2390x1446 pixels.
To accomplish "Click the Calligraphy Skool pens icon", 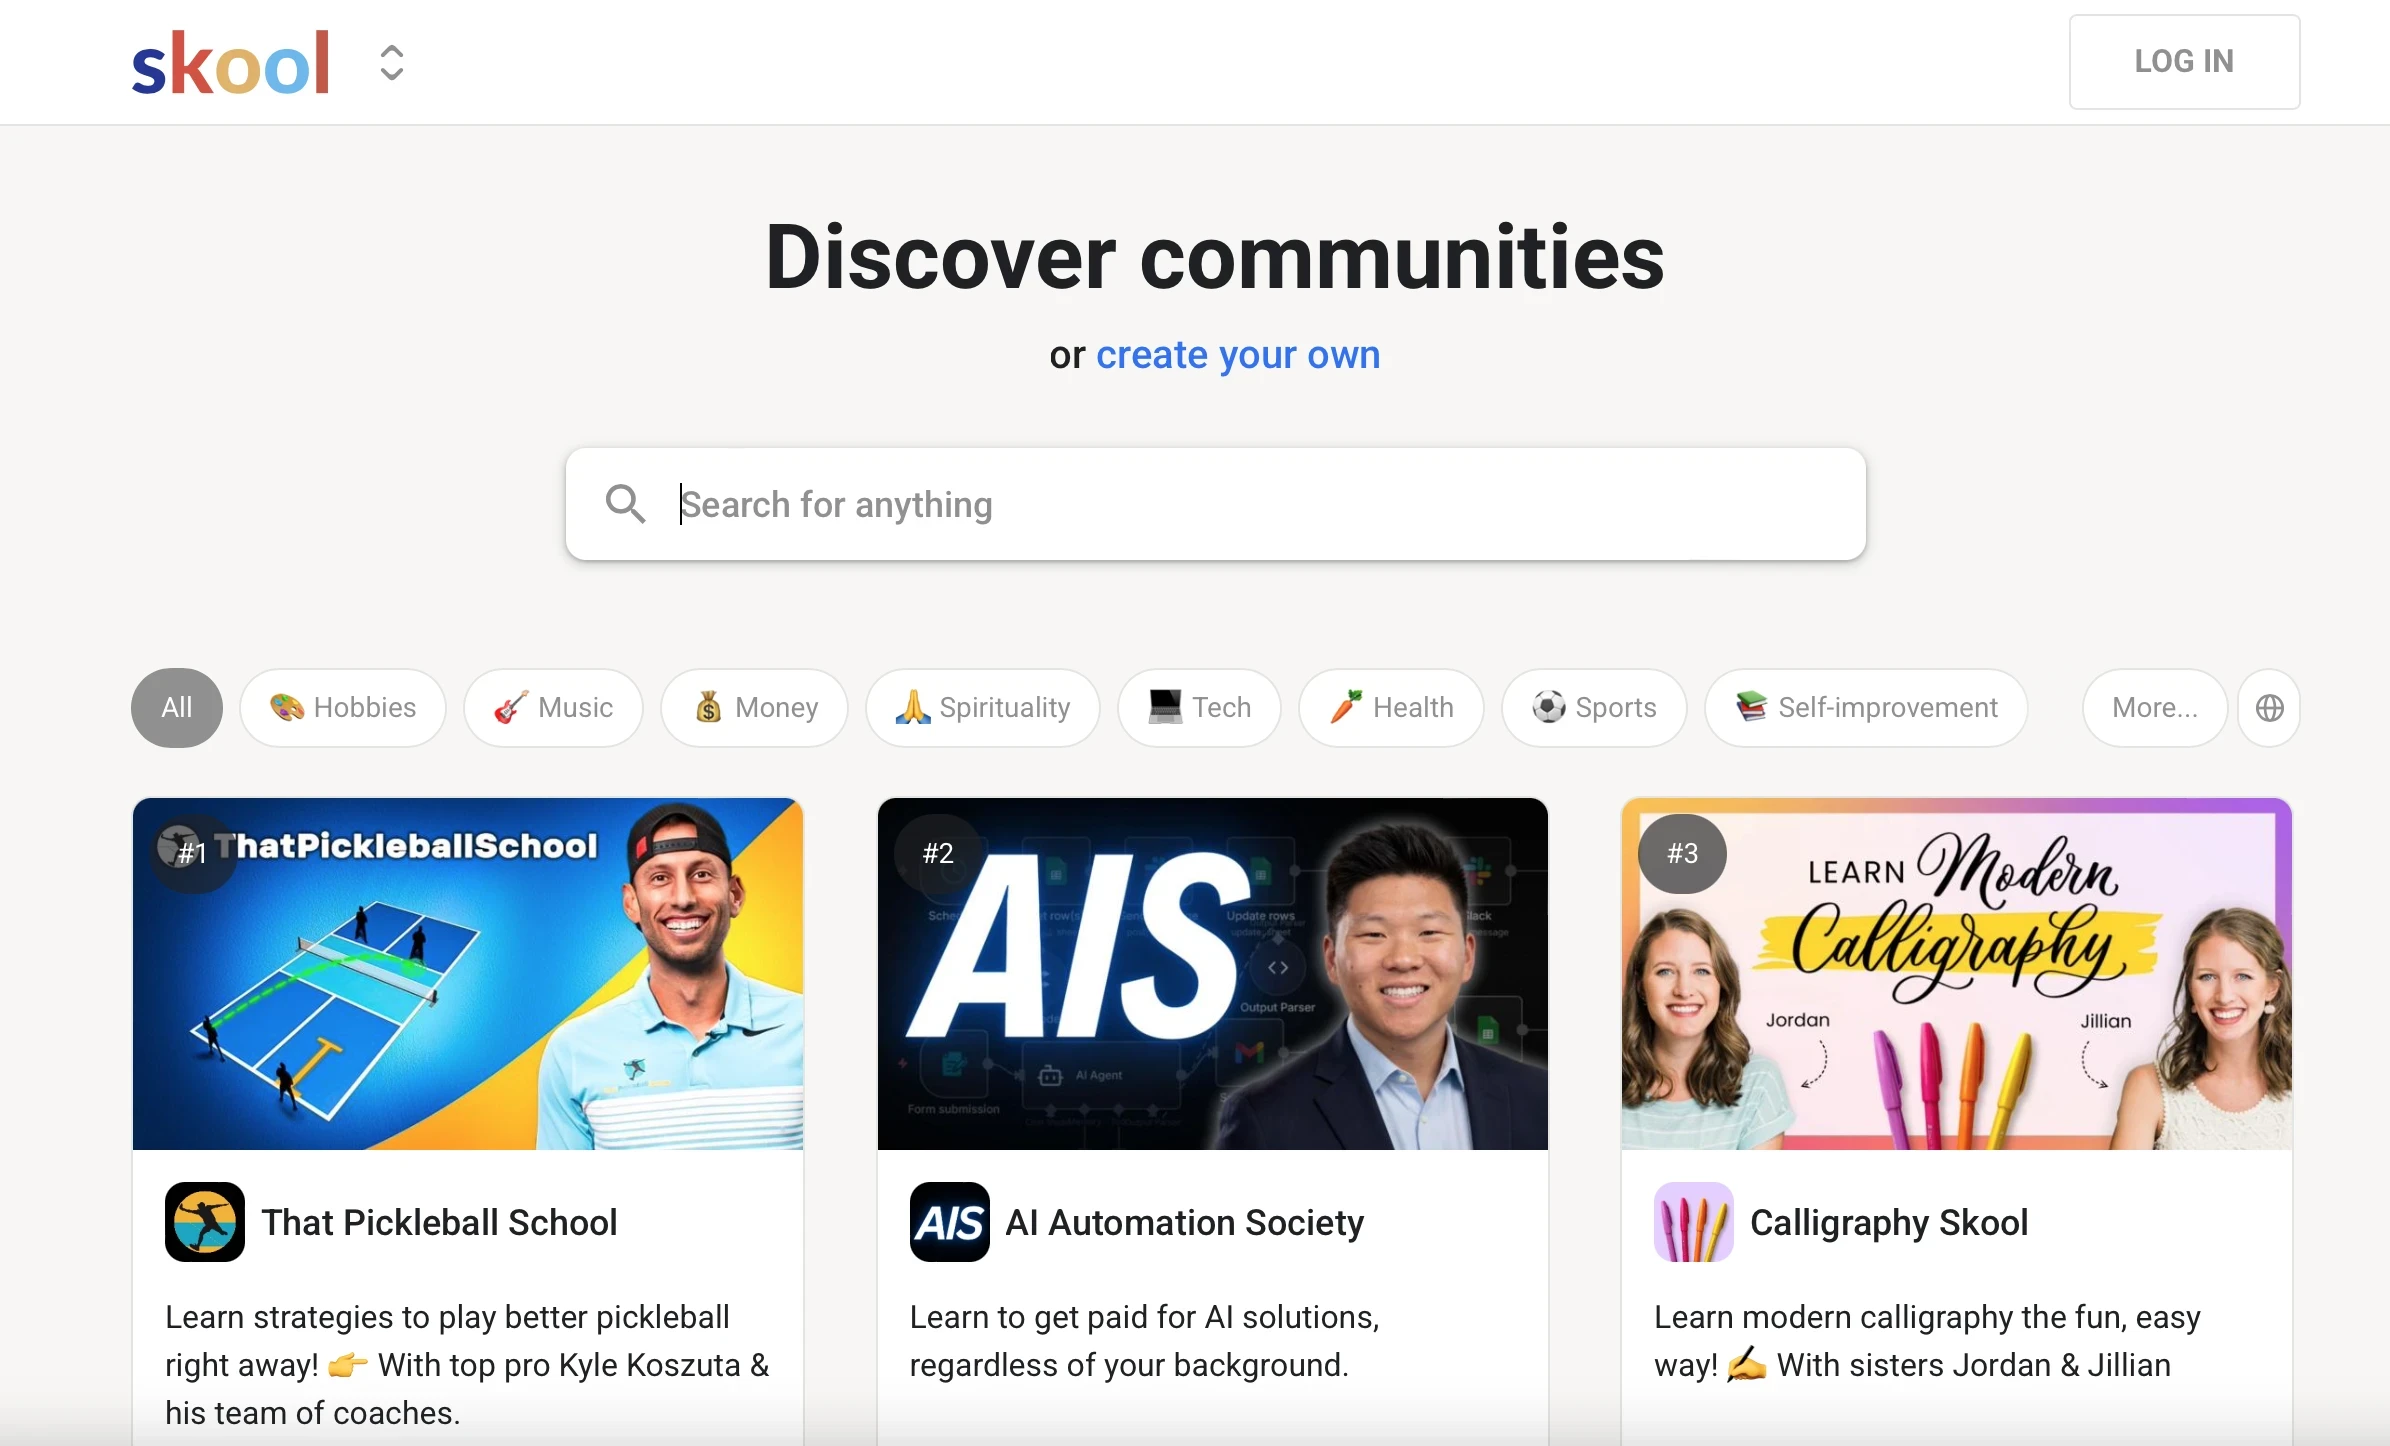I will pyautogui.click(x=1693, y=1222).
